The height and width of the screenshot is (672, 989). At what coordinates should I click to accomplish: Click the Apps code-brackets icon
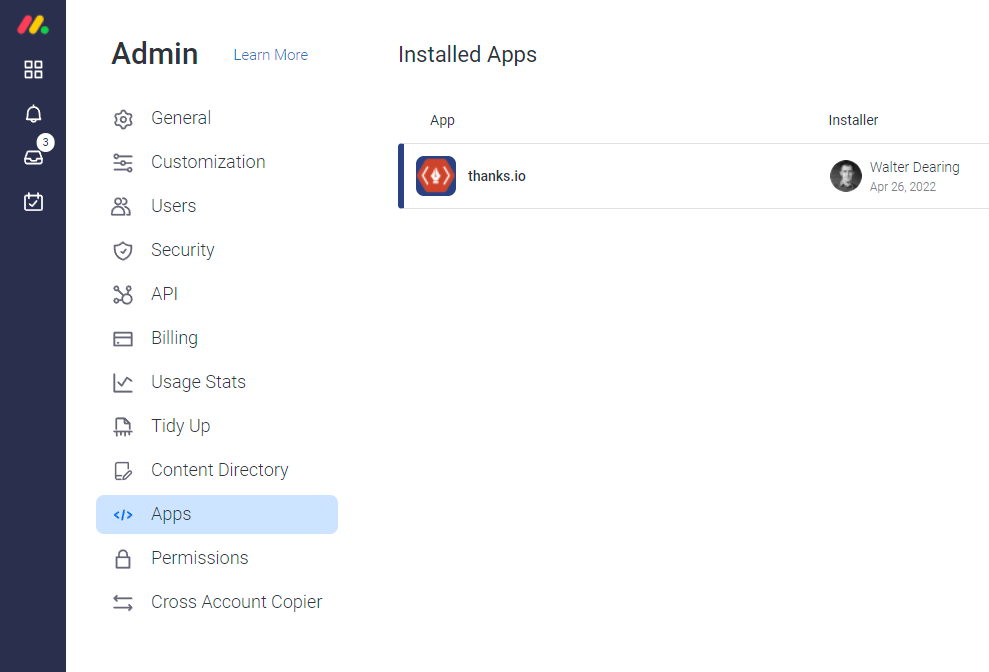click(123, 515)
